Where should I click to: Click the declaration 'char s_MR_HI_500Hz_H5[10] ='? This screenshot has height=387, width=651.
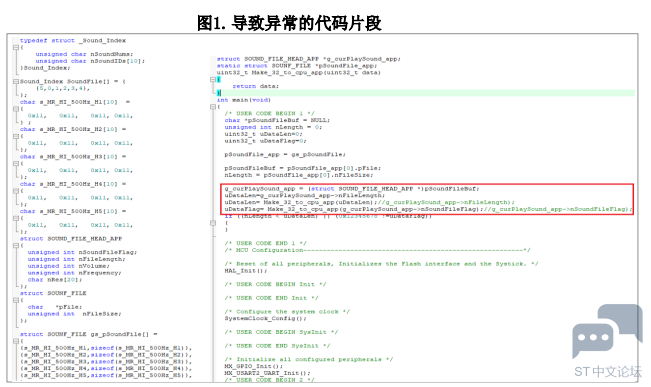[73, 211]
